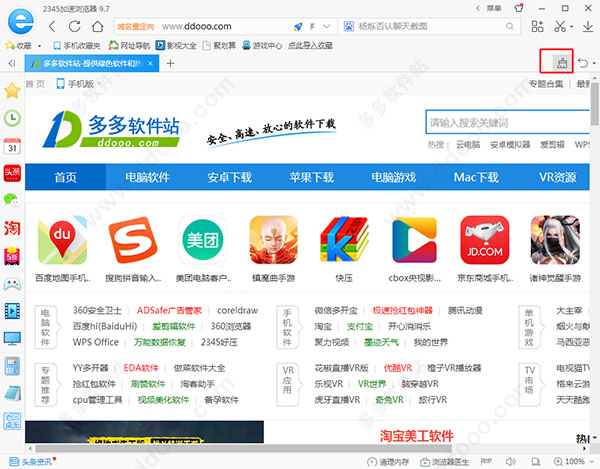Open the video film sidebar icon
Image resolution: width=600 pixels, height=469 pixels.
tap(12, 311)
